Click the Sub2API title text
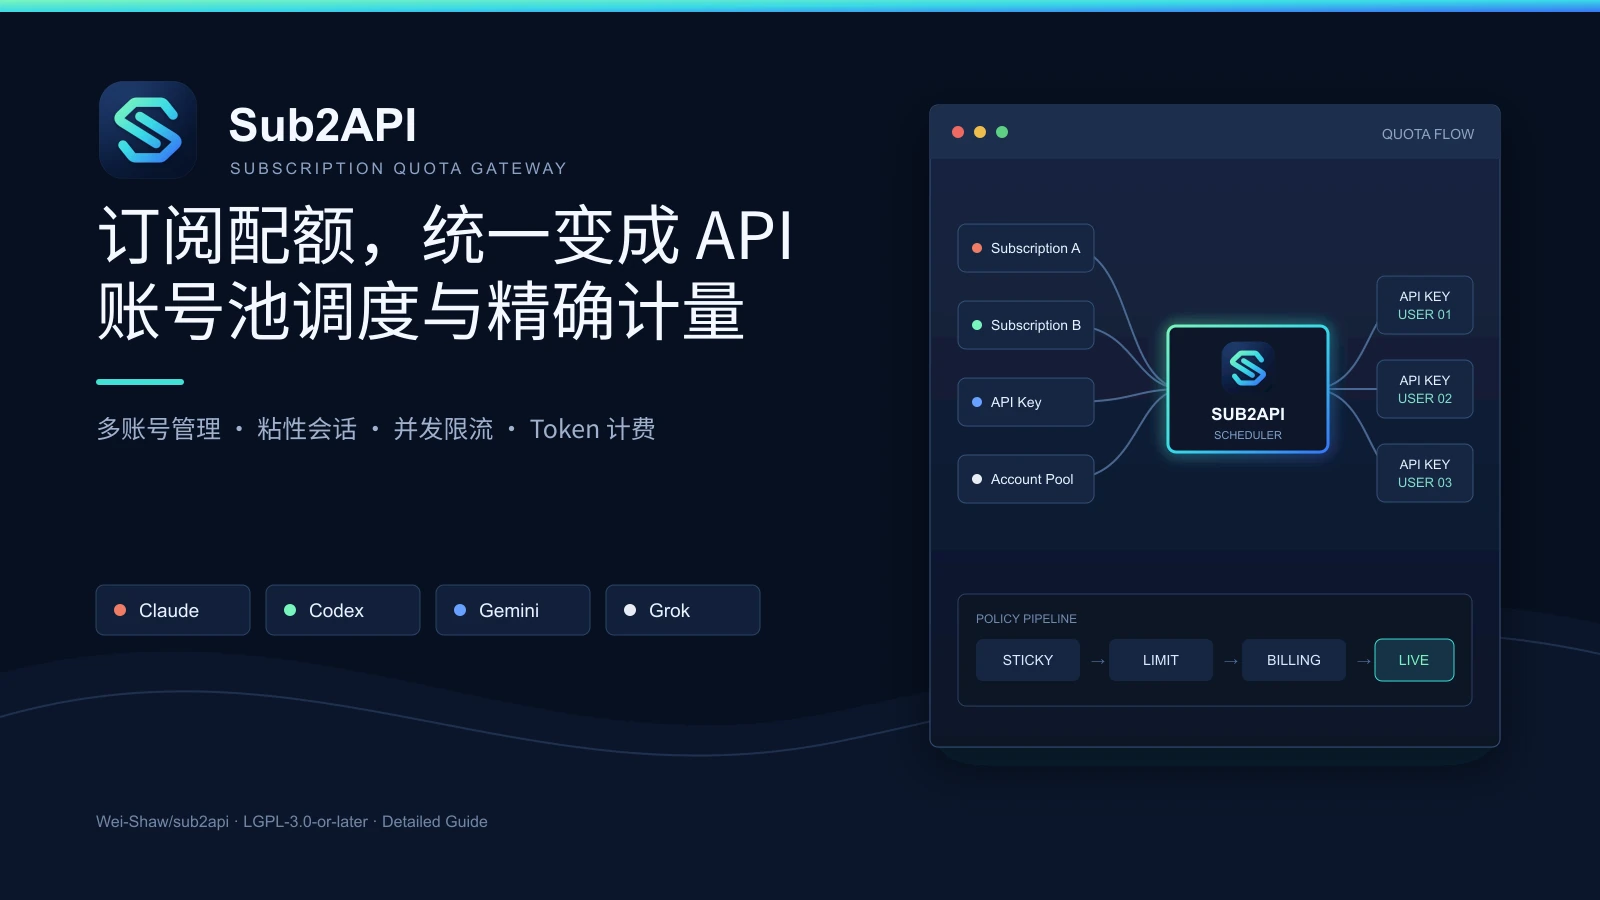 pyautogui.click(x=322, y=125)
